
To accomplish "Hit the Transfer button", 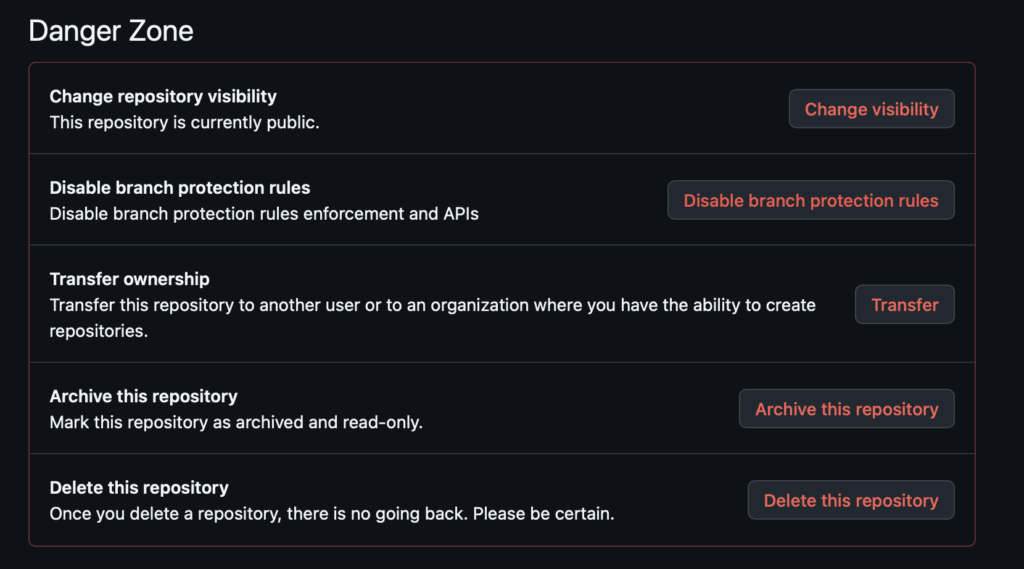I will coord(904,305).
